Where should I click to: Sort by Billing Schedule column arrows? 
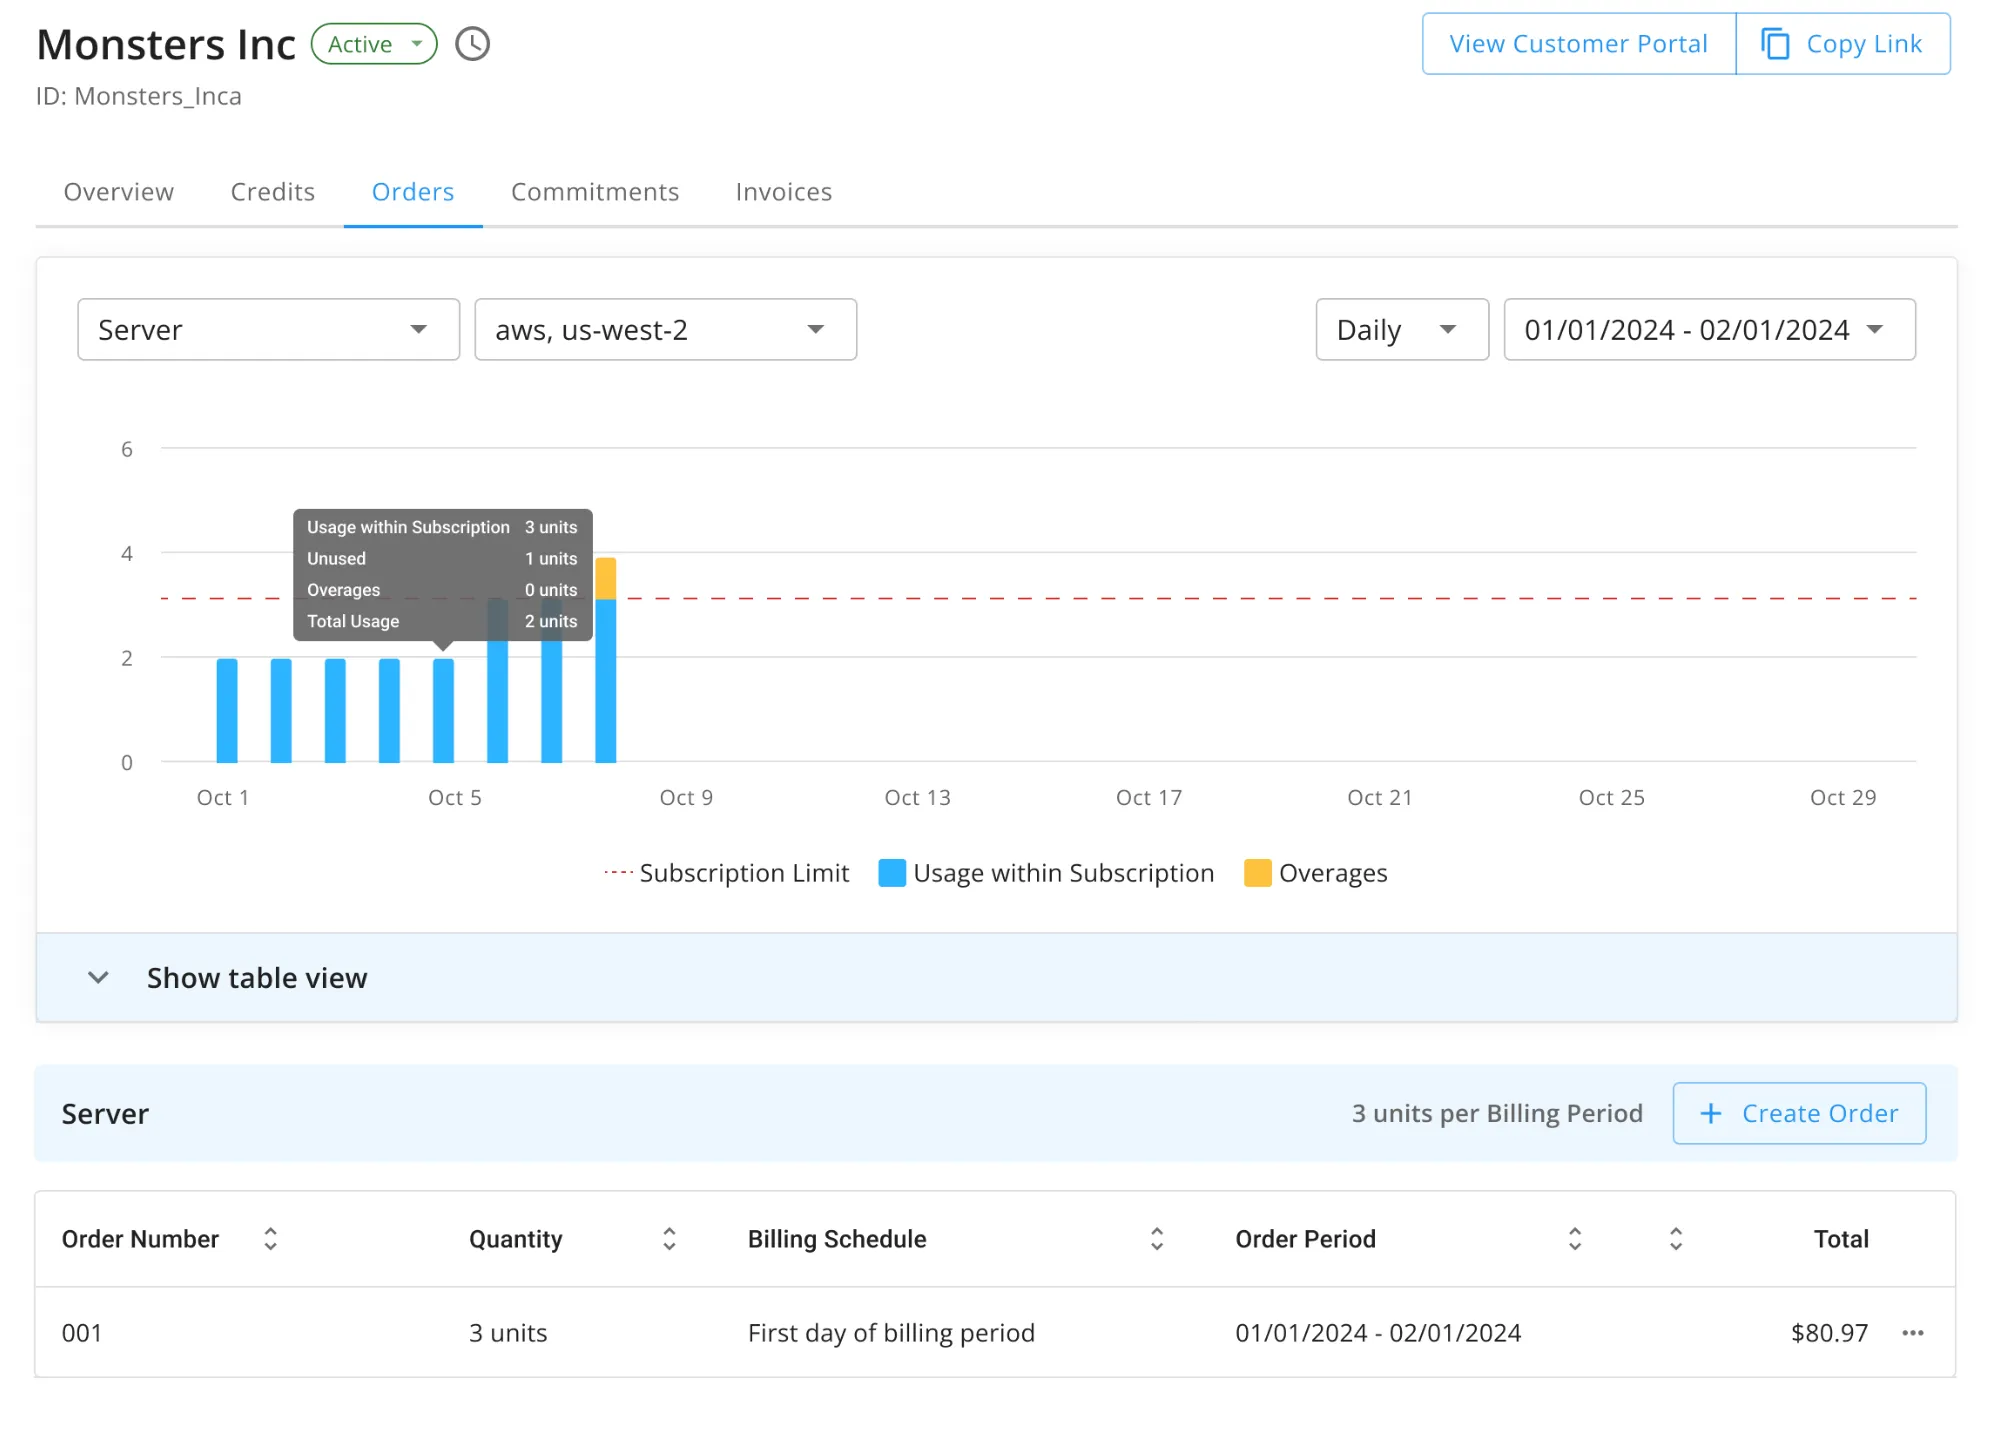[1157, 1239]
